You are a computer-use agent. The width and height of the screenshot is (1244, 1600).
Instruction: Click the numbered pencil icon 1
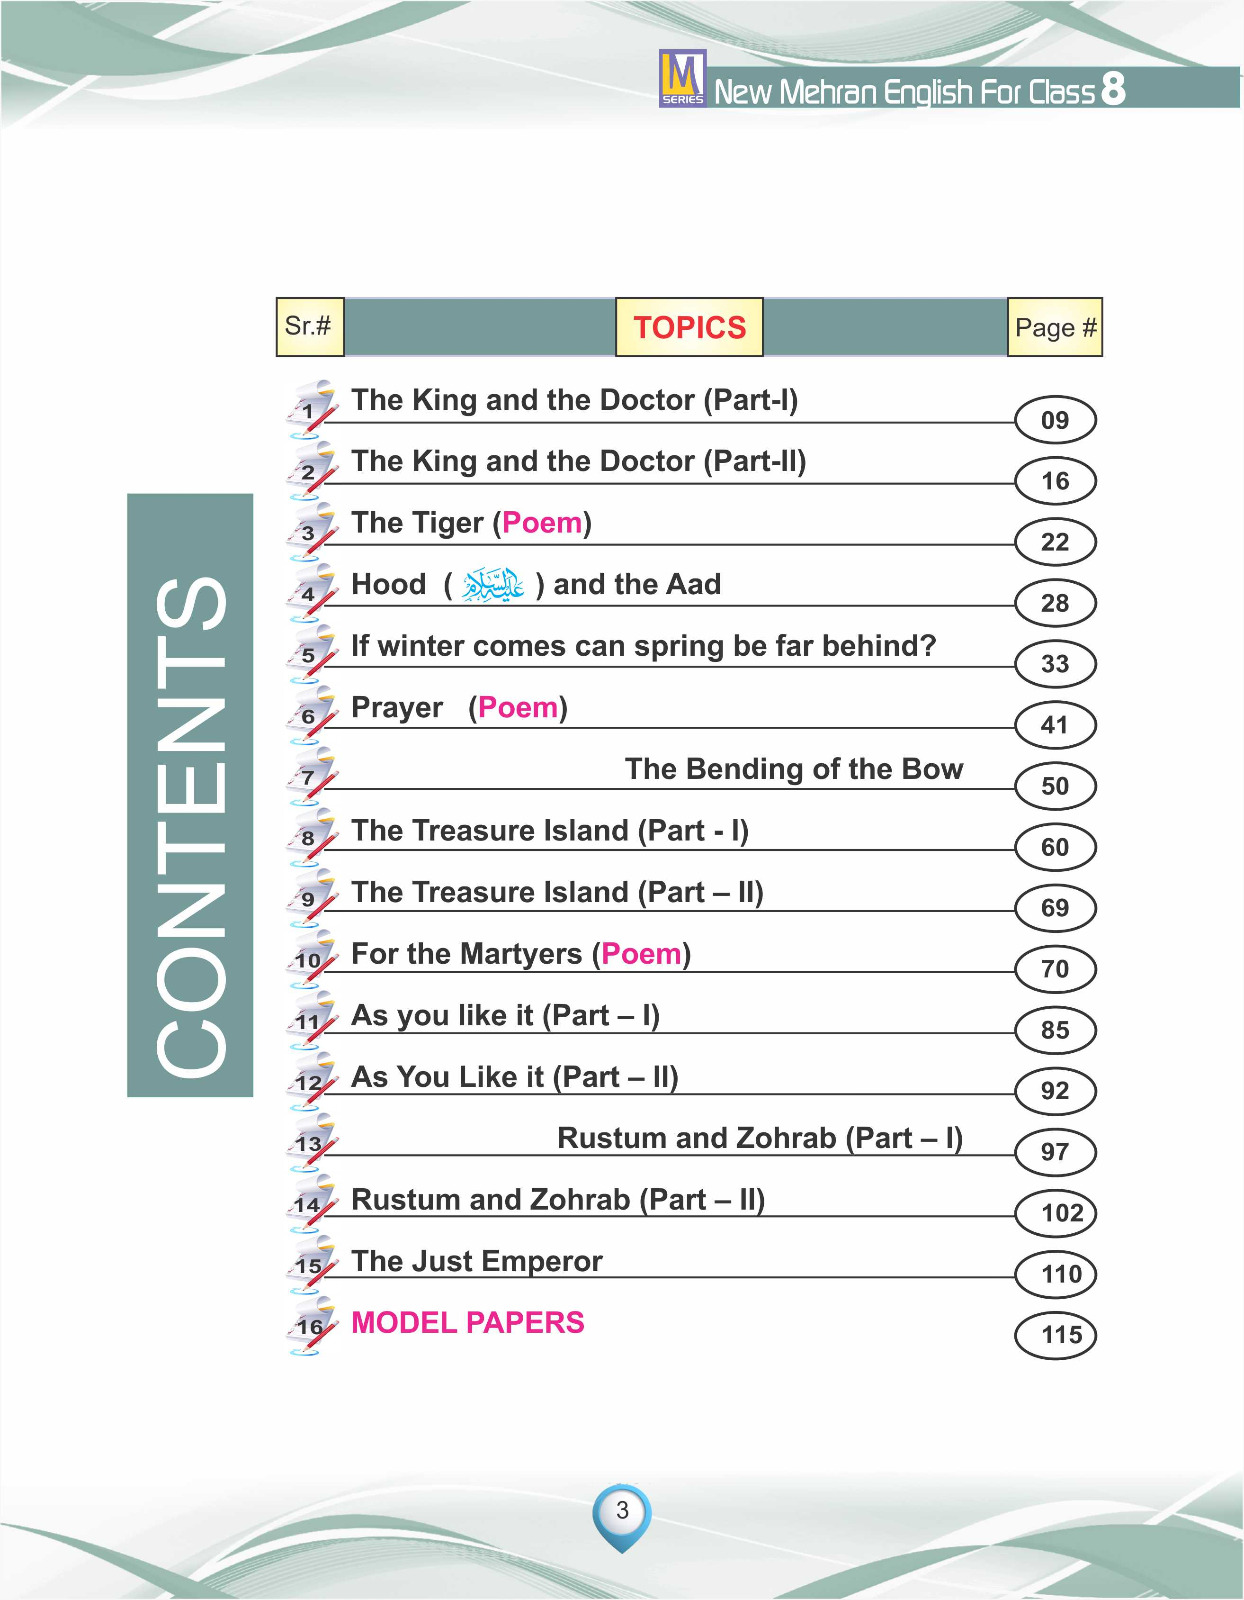311,409
